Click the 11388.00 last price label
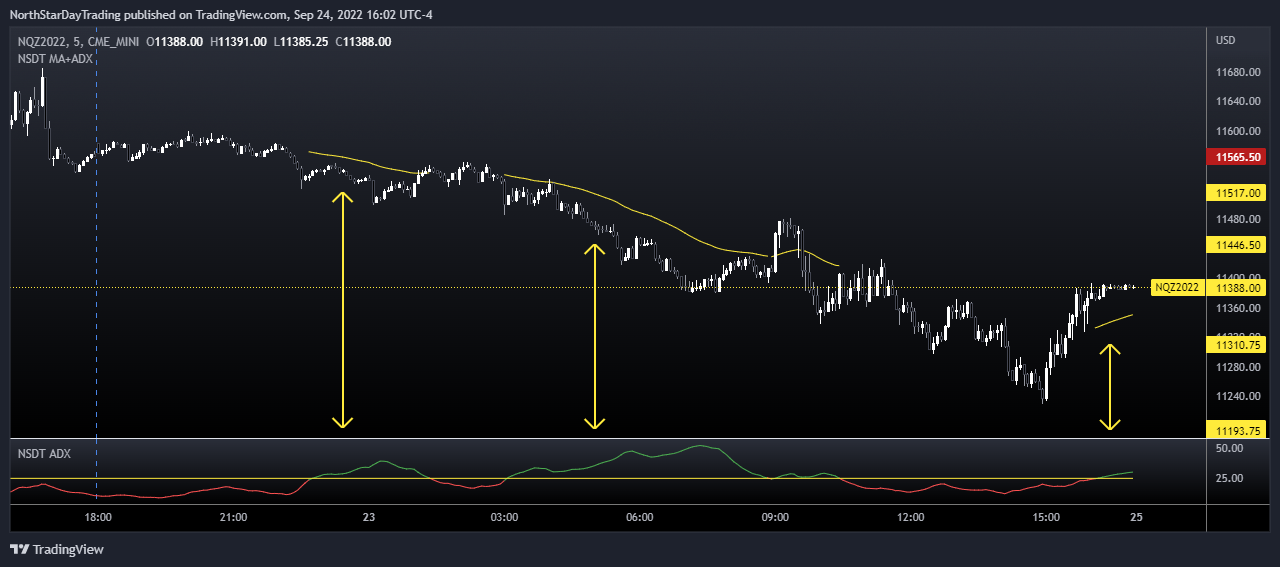The width and height of the screenshot is (1280, 567). pyautogui.click(x=1238, y=287)
